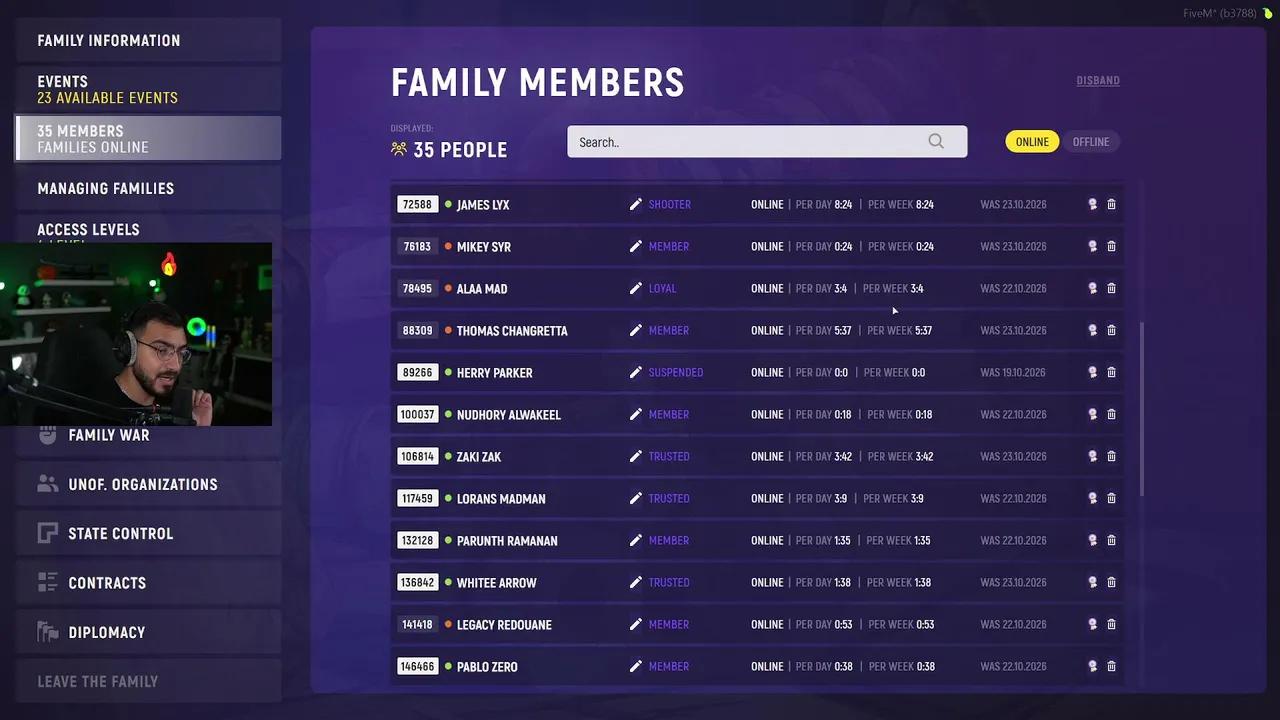
Task: Click the member list vertical scrollbar
Action: click(1142, 408)
